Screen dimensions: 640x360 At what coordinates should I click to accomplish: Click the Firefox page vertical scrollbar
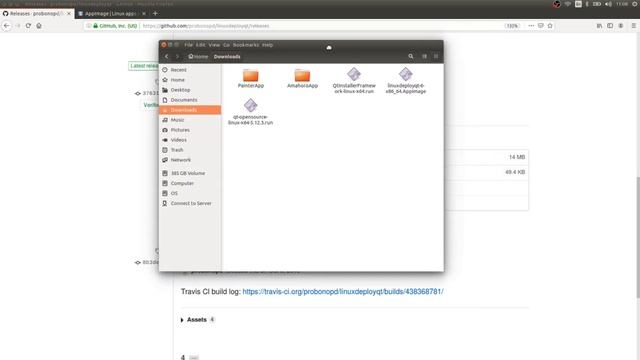pyautogui.click(x=638, y=237)
